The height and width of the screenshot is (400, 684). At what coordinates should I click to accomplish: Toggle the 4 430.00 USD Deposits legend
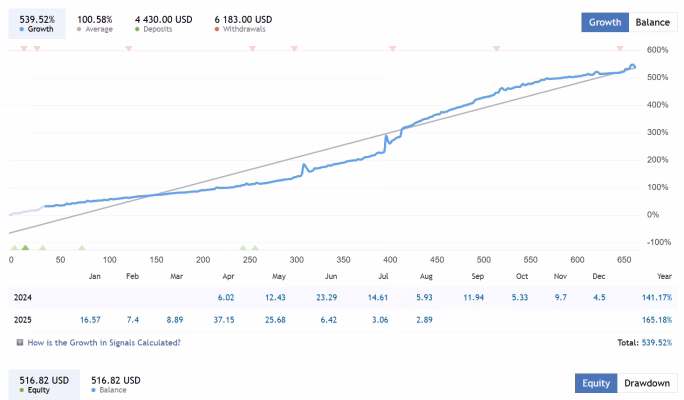click(164, 24)
